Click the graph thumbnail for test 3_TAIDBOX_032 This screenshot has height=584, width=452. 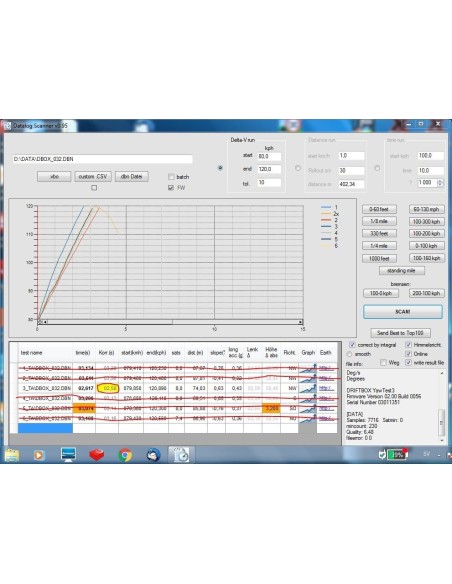click(308, 388)
